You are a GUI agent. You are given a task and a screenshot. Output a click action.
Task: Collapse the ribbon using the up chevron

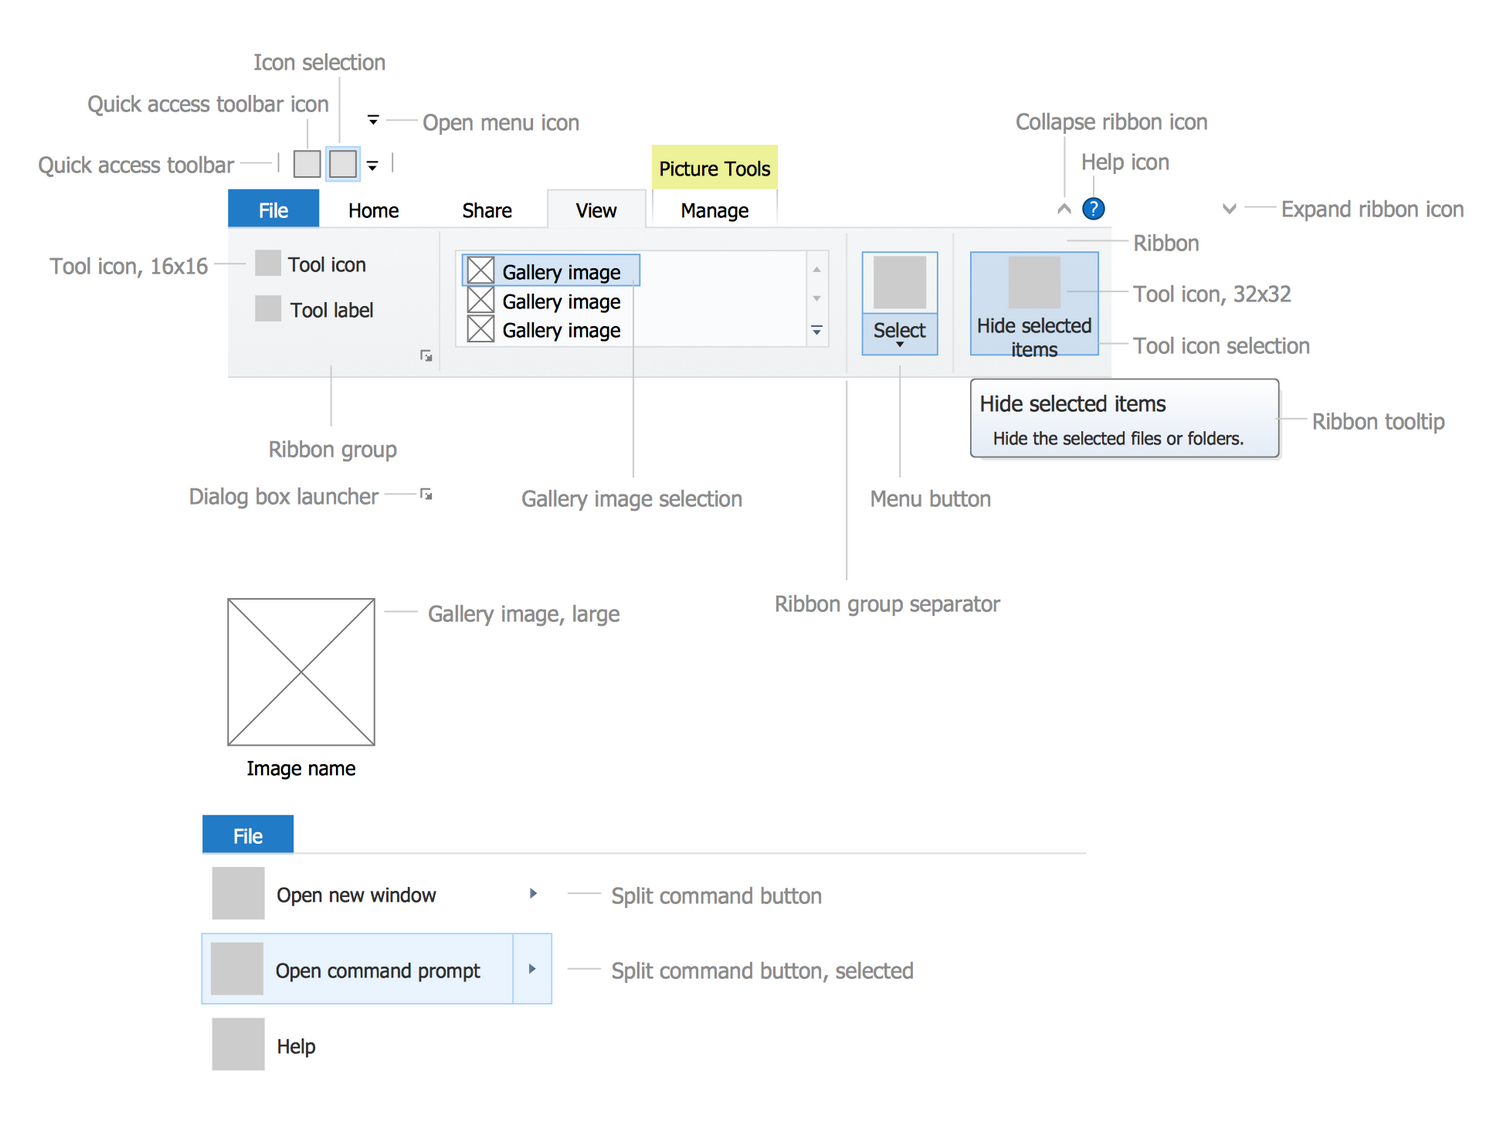1064,209
